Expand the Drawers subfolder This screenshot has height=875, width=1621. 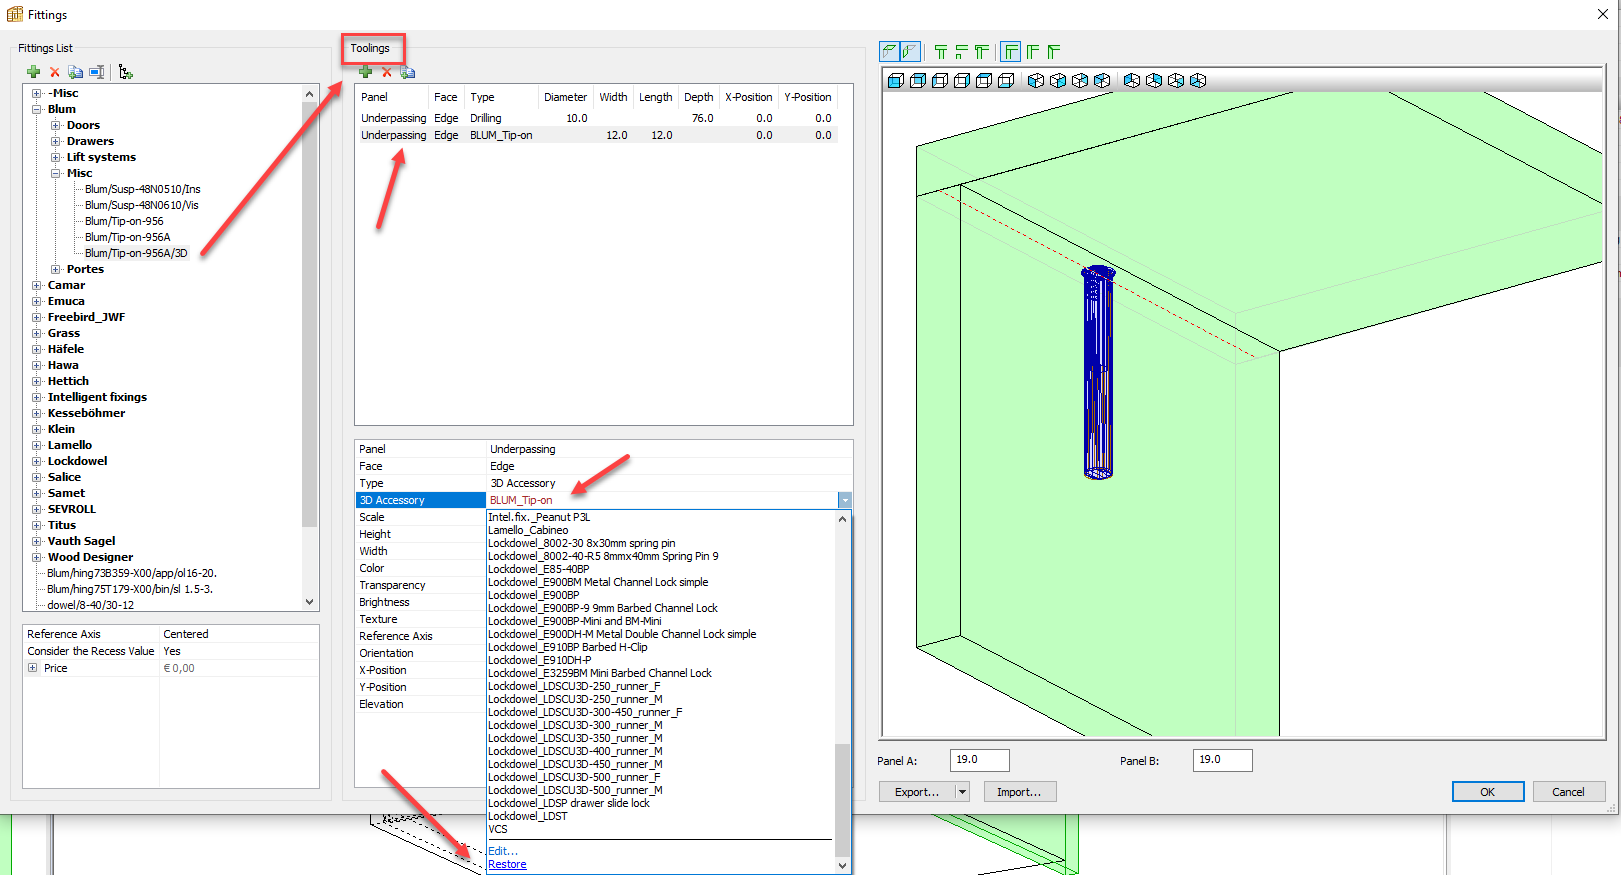pyautogui.click(x=56, y=141)
